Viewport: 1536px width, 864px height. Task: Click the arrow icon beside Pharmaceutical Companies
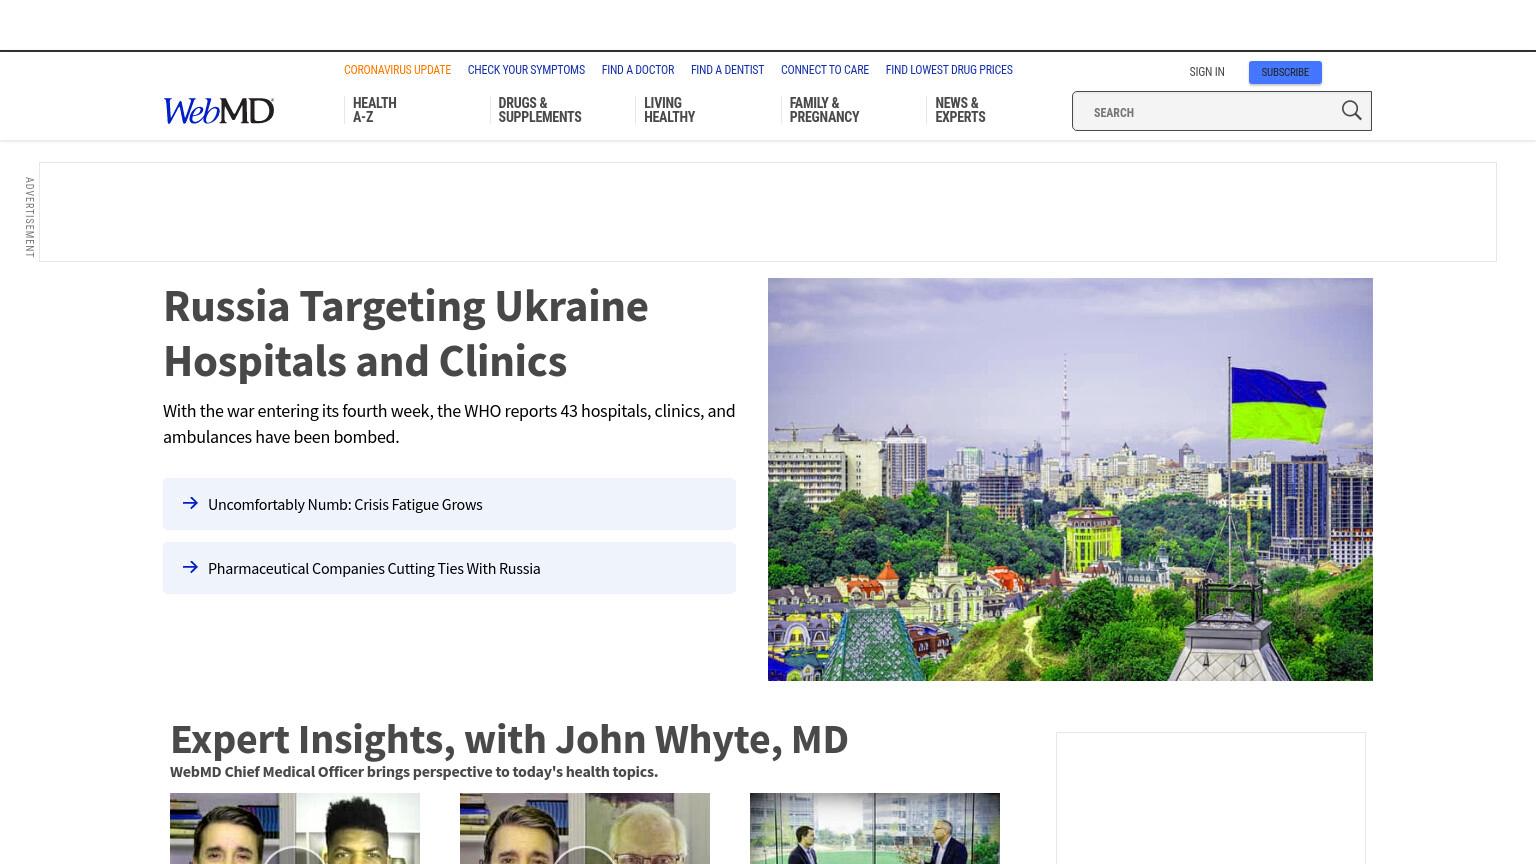[190, 567]
